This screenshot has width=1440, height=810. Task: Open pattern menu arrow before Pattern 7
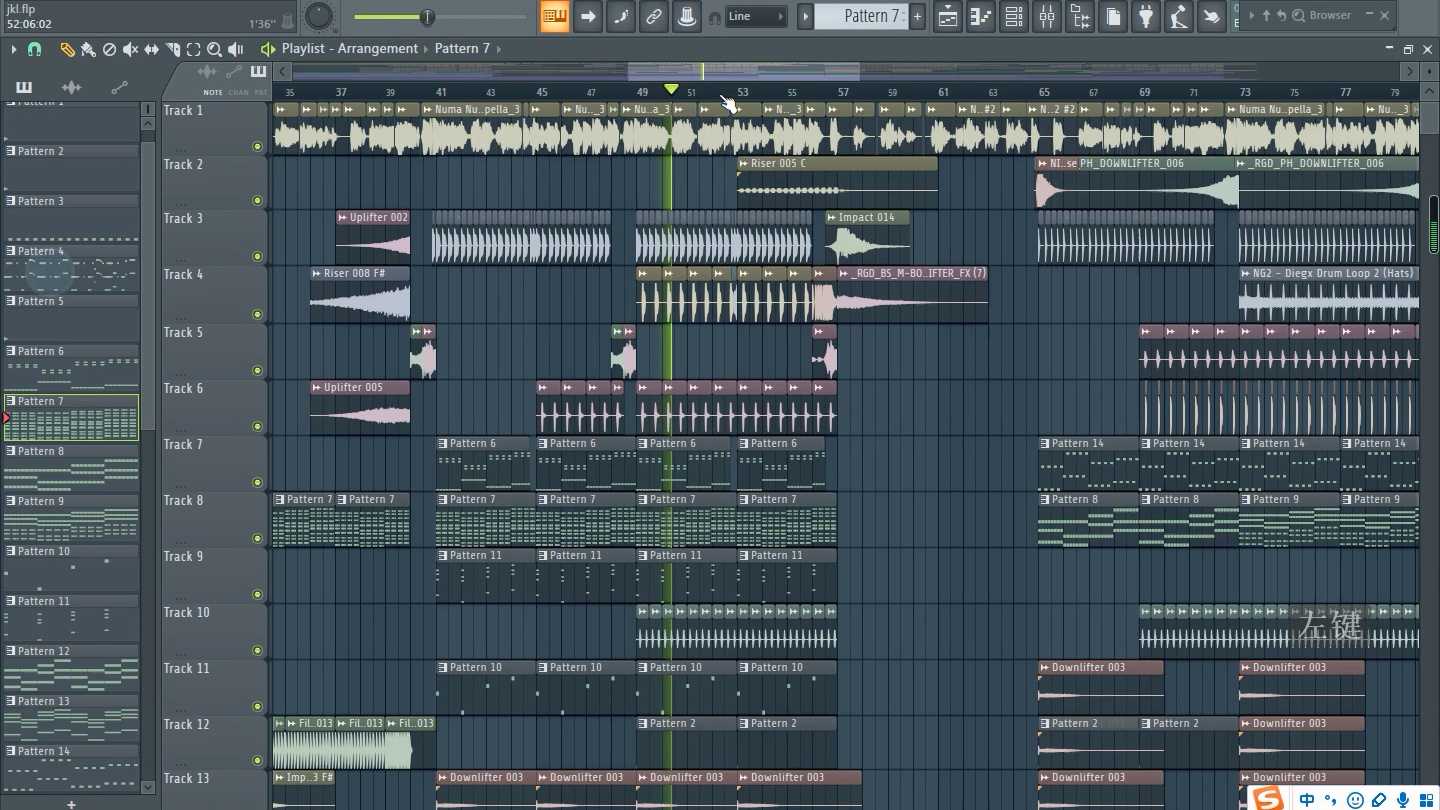point(805,16)
